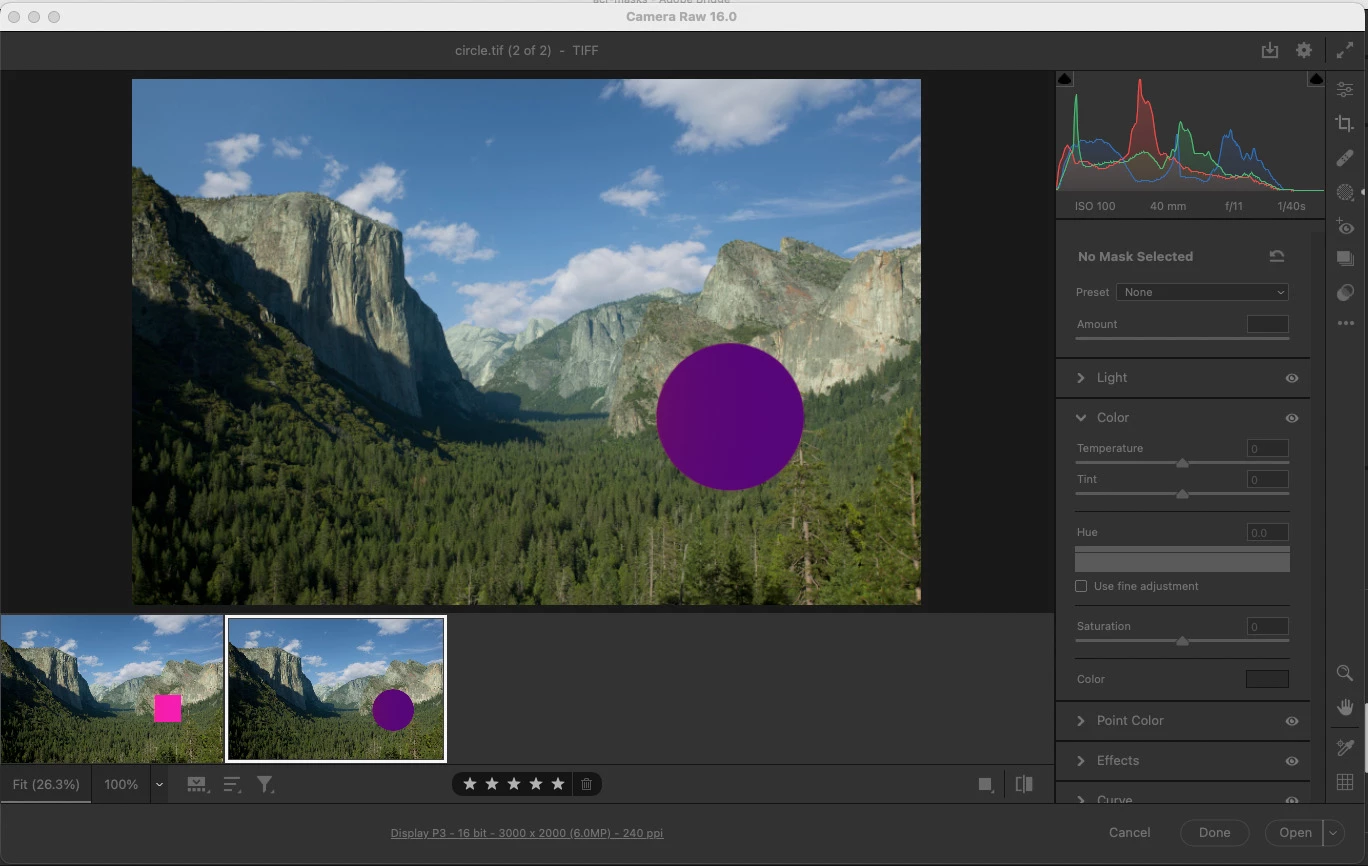The image size is (1368, 866).
Task: Set rating to the first star
Action: (x=470, y=784)
